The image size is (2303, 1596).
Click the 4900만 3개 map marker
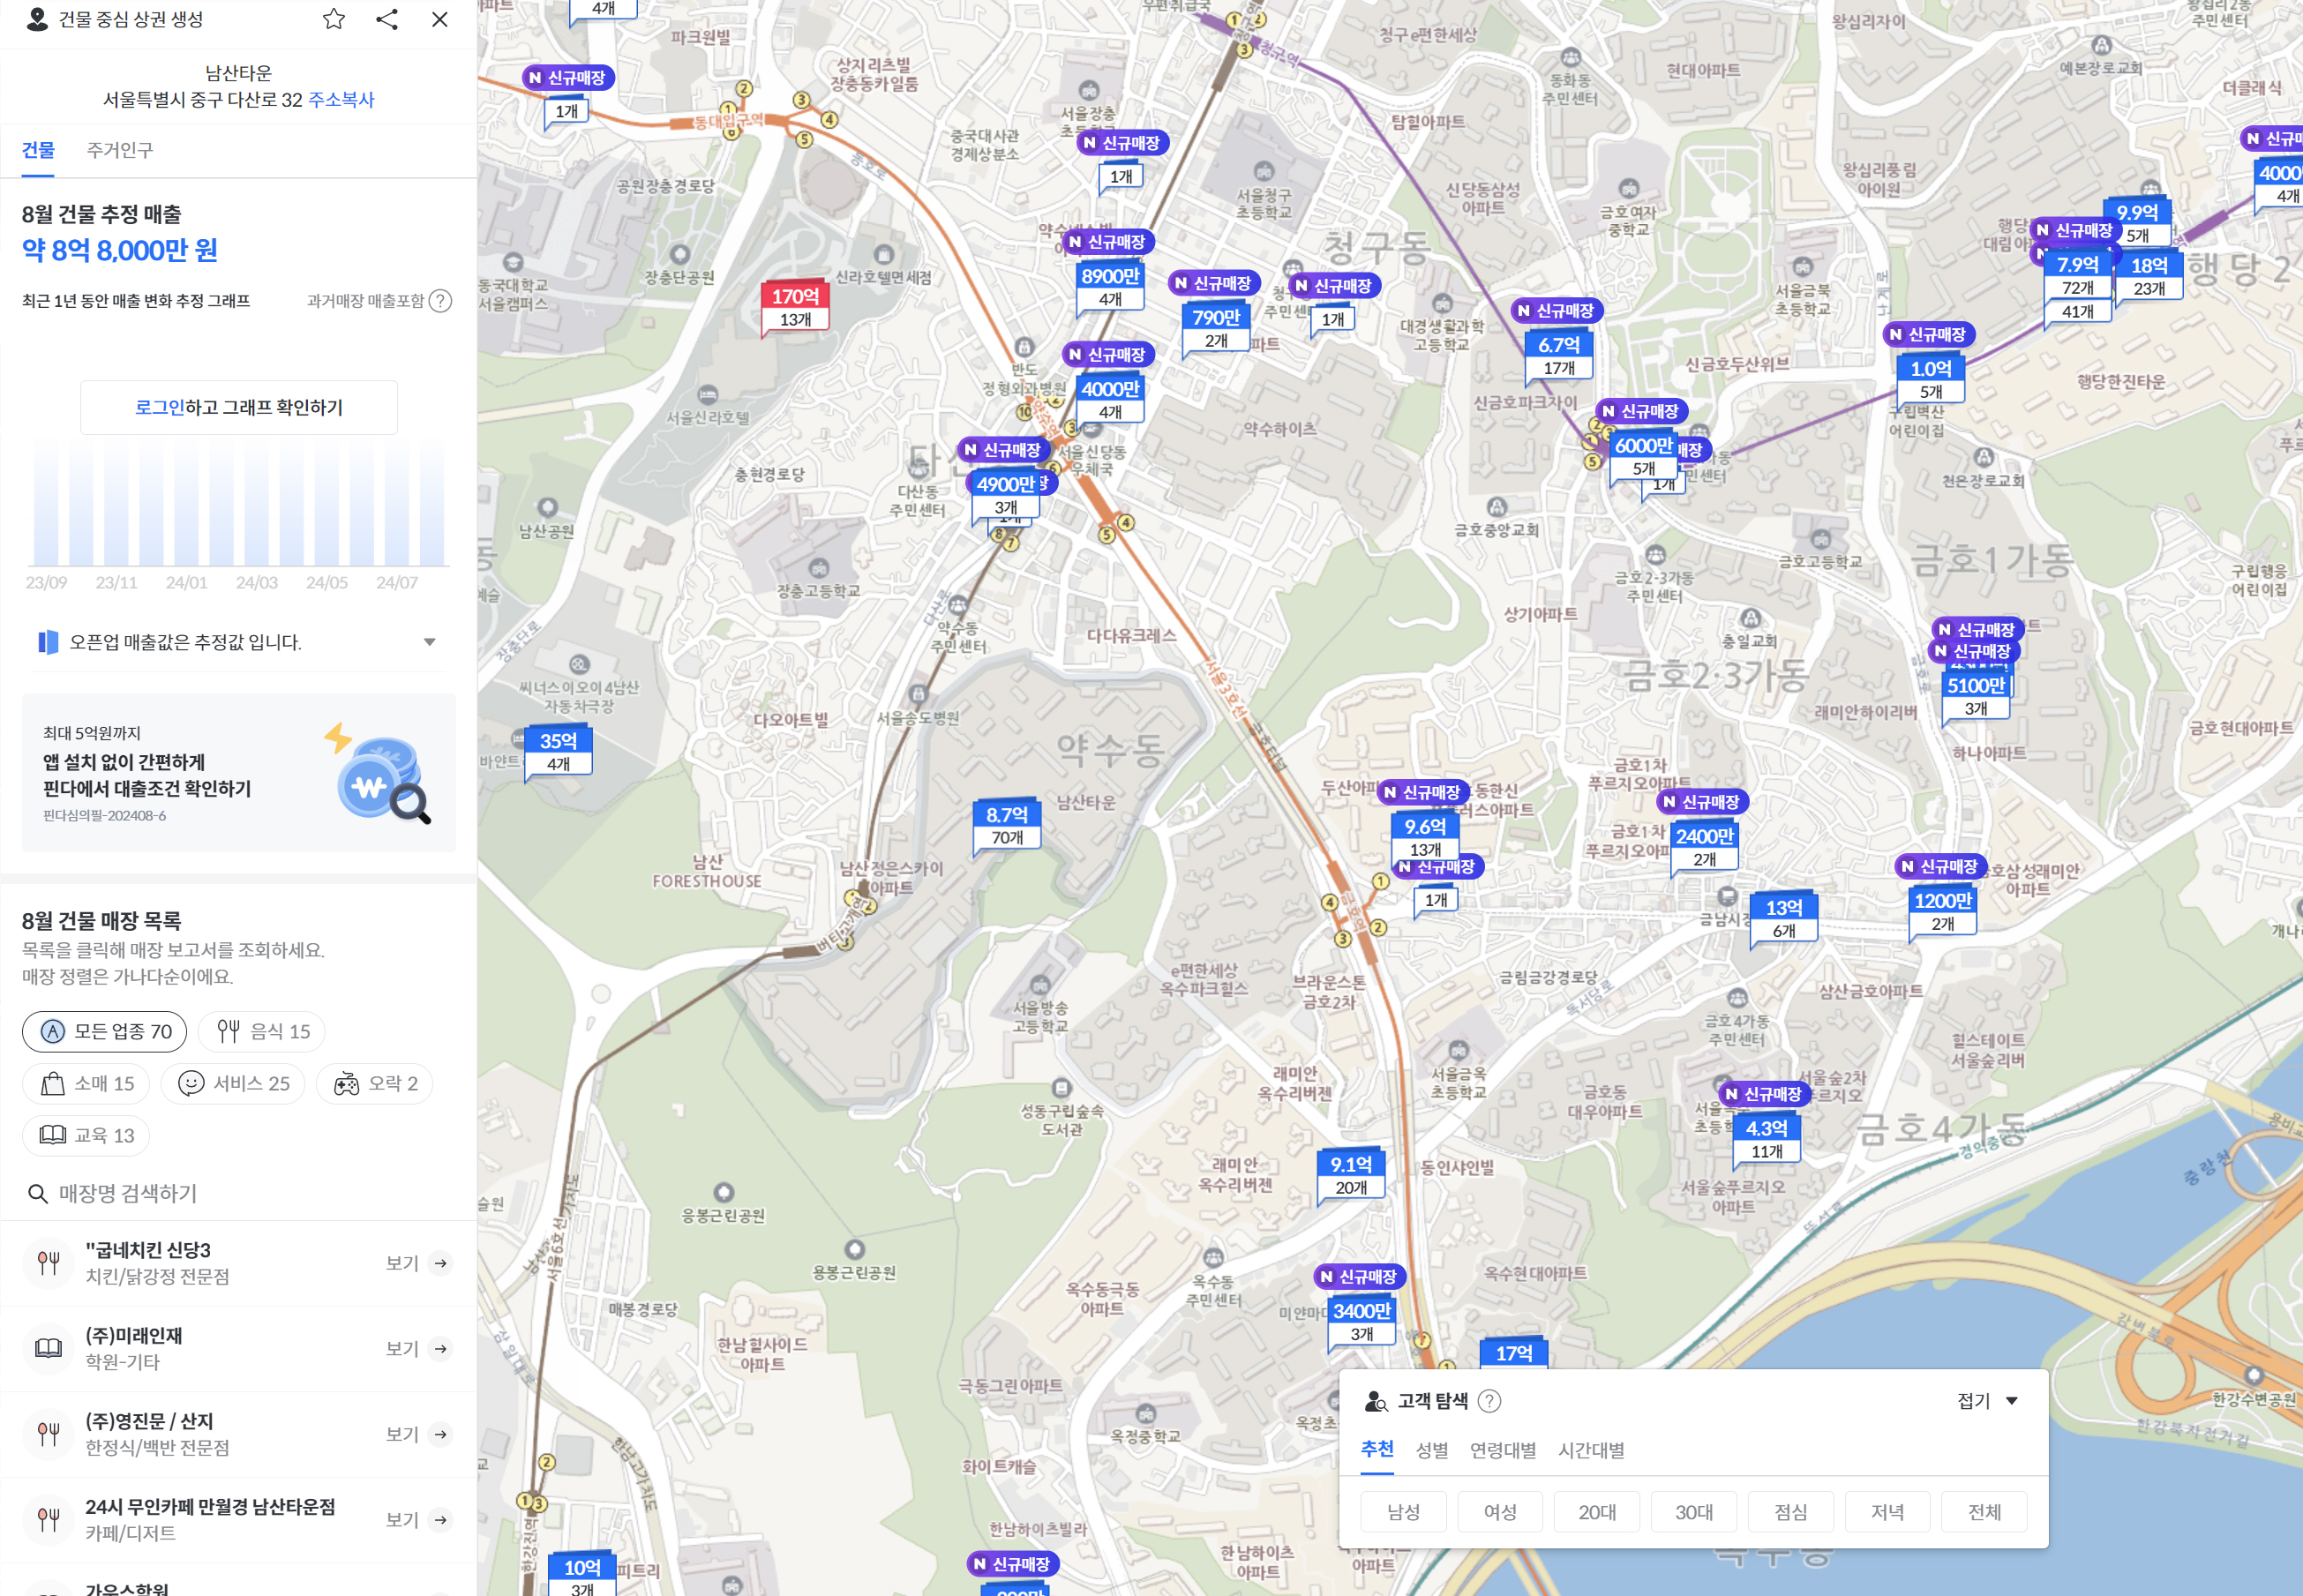1006,495
